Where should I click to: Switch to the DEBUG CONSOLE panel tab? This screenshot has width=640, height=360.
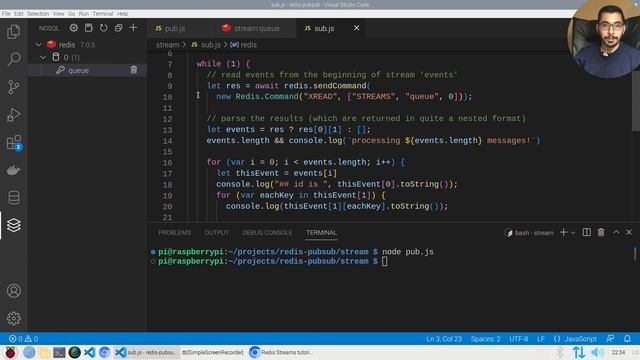(267, 233)
